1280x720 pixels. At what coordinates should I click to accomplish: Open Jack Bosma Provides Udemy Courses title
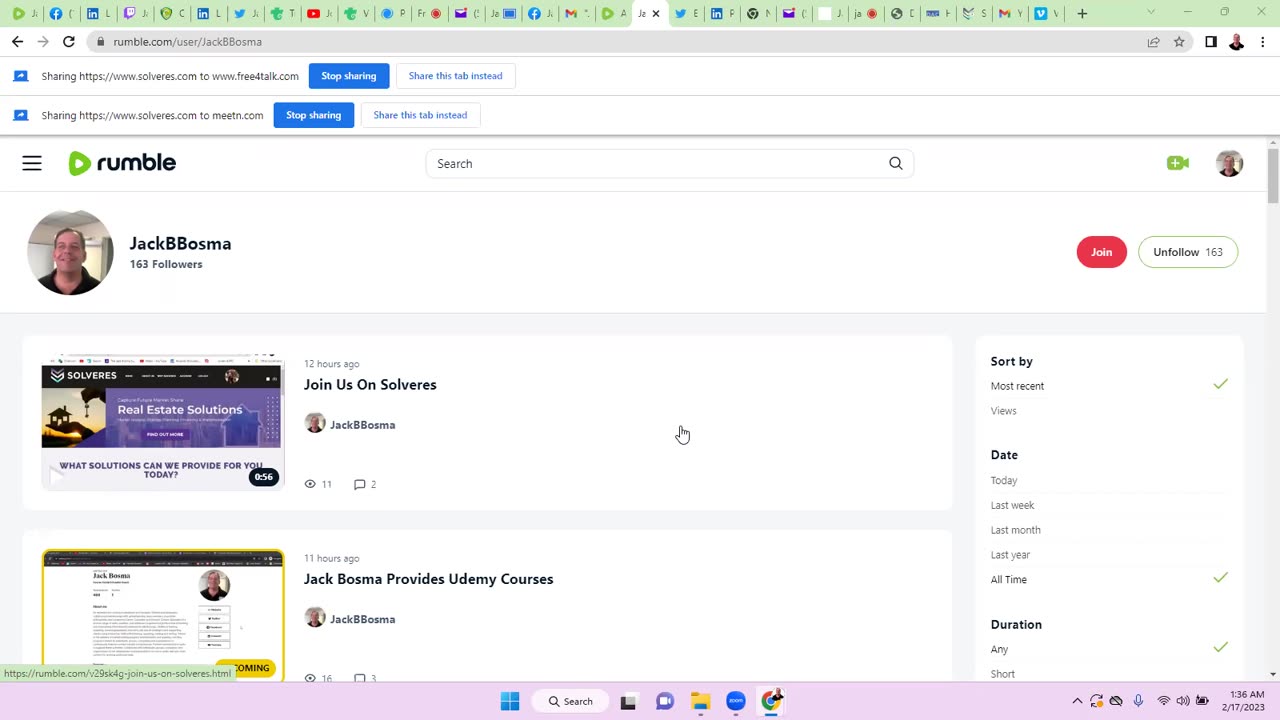[428, 579]
